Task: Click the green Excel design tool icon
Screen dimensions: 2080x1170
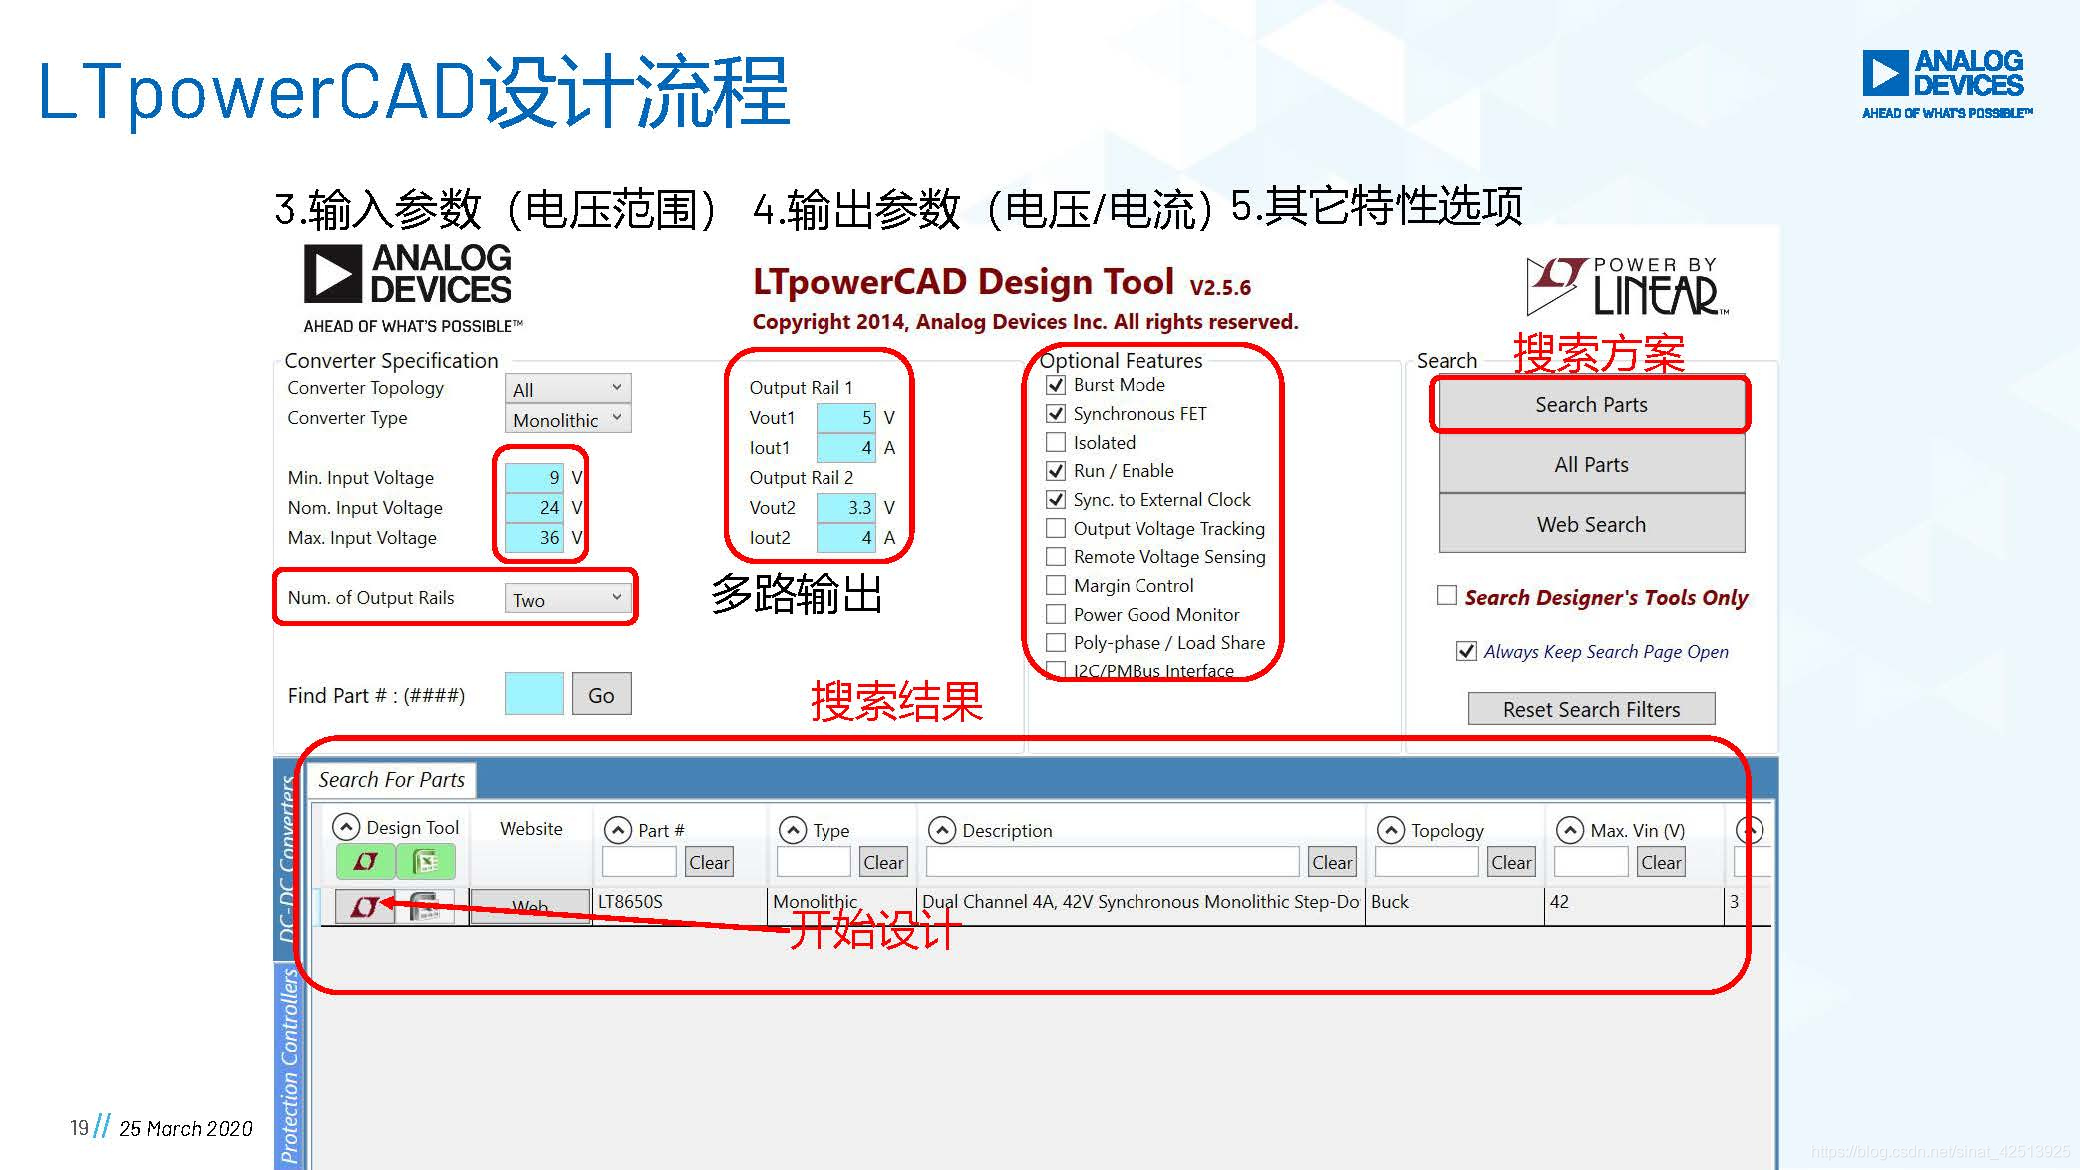Action: (426, 861)
